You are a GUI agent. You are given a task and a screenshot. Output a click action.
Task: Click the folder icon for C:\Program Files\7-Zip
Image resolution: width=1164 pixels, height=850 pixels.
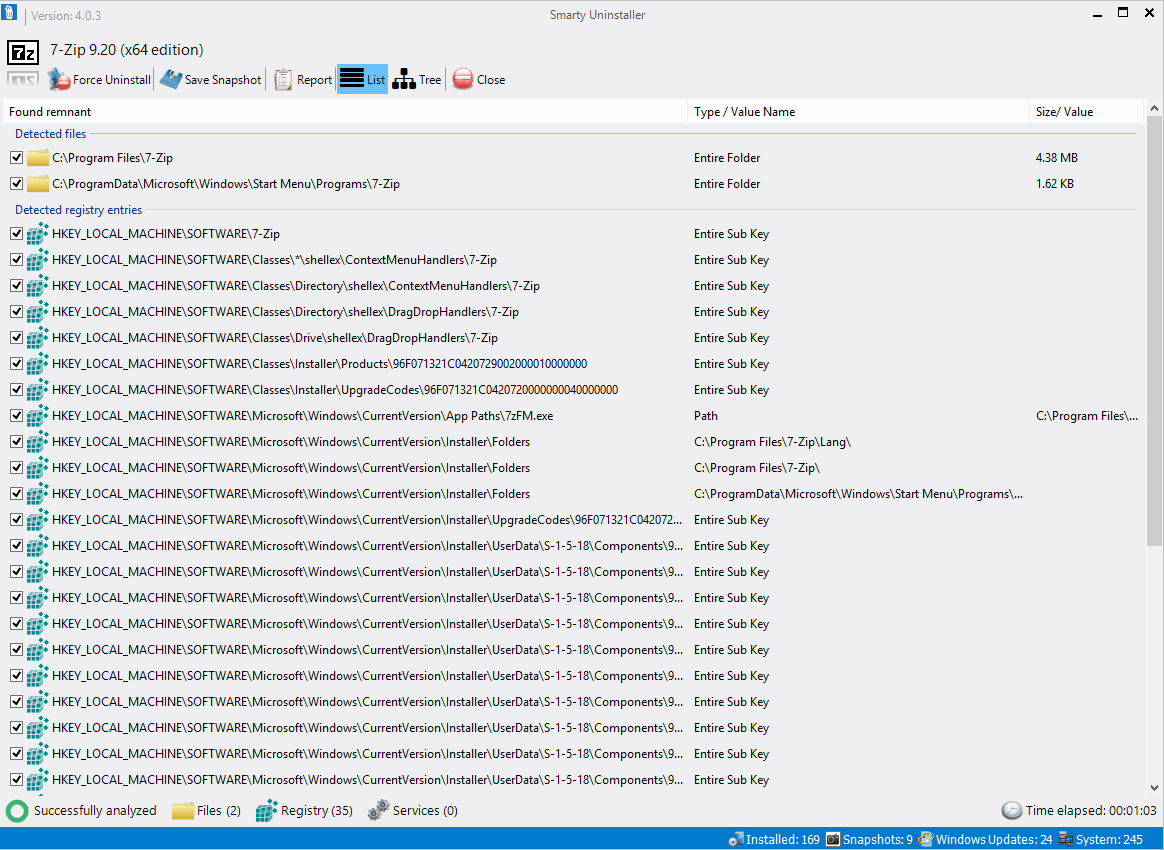(38, 157)
